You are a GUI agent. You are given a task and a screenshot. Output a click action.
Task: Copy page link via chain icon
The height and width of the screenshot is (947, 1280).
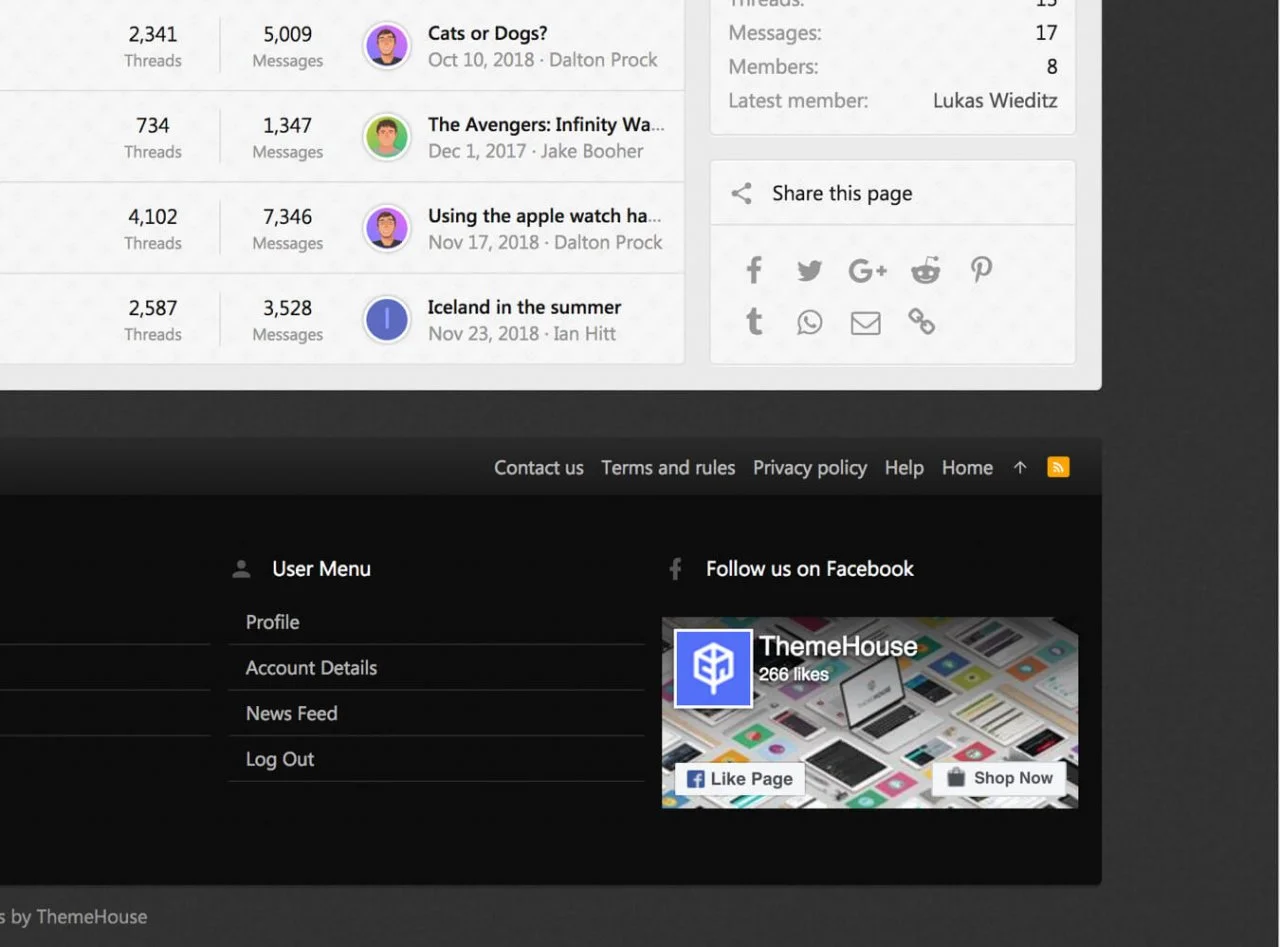pos(921,322)
